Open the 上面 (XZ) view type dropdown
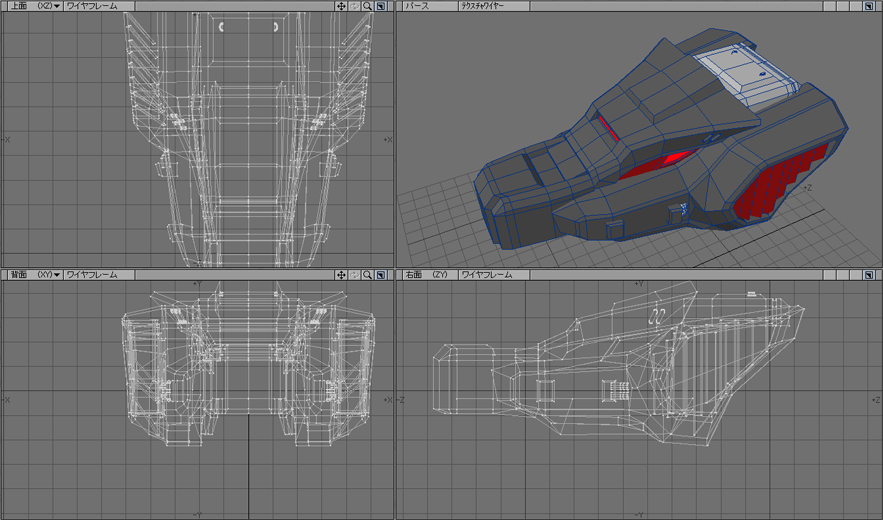This screenshot has width=883, height=520. [x=33, y=6]
